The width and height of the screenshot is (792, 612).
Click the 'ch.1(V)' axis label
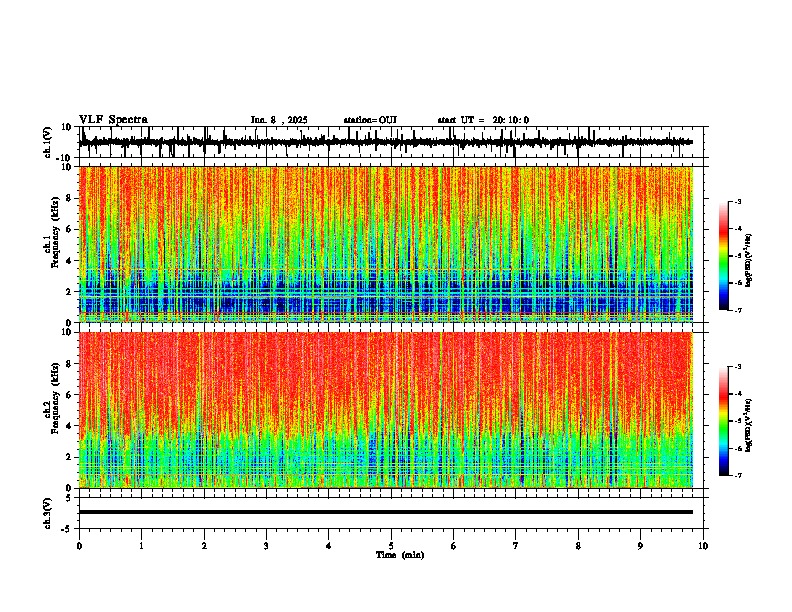[48, 142]
